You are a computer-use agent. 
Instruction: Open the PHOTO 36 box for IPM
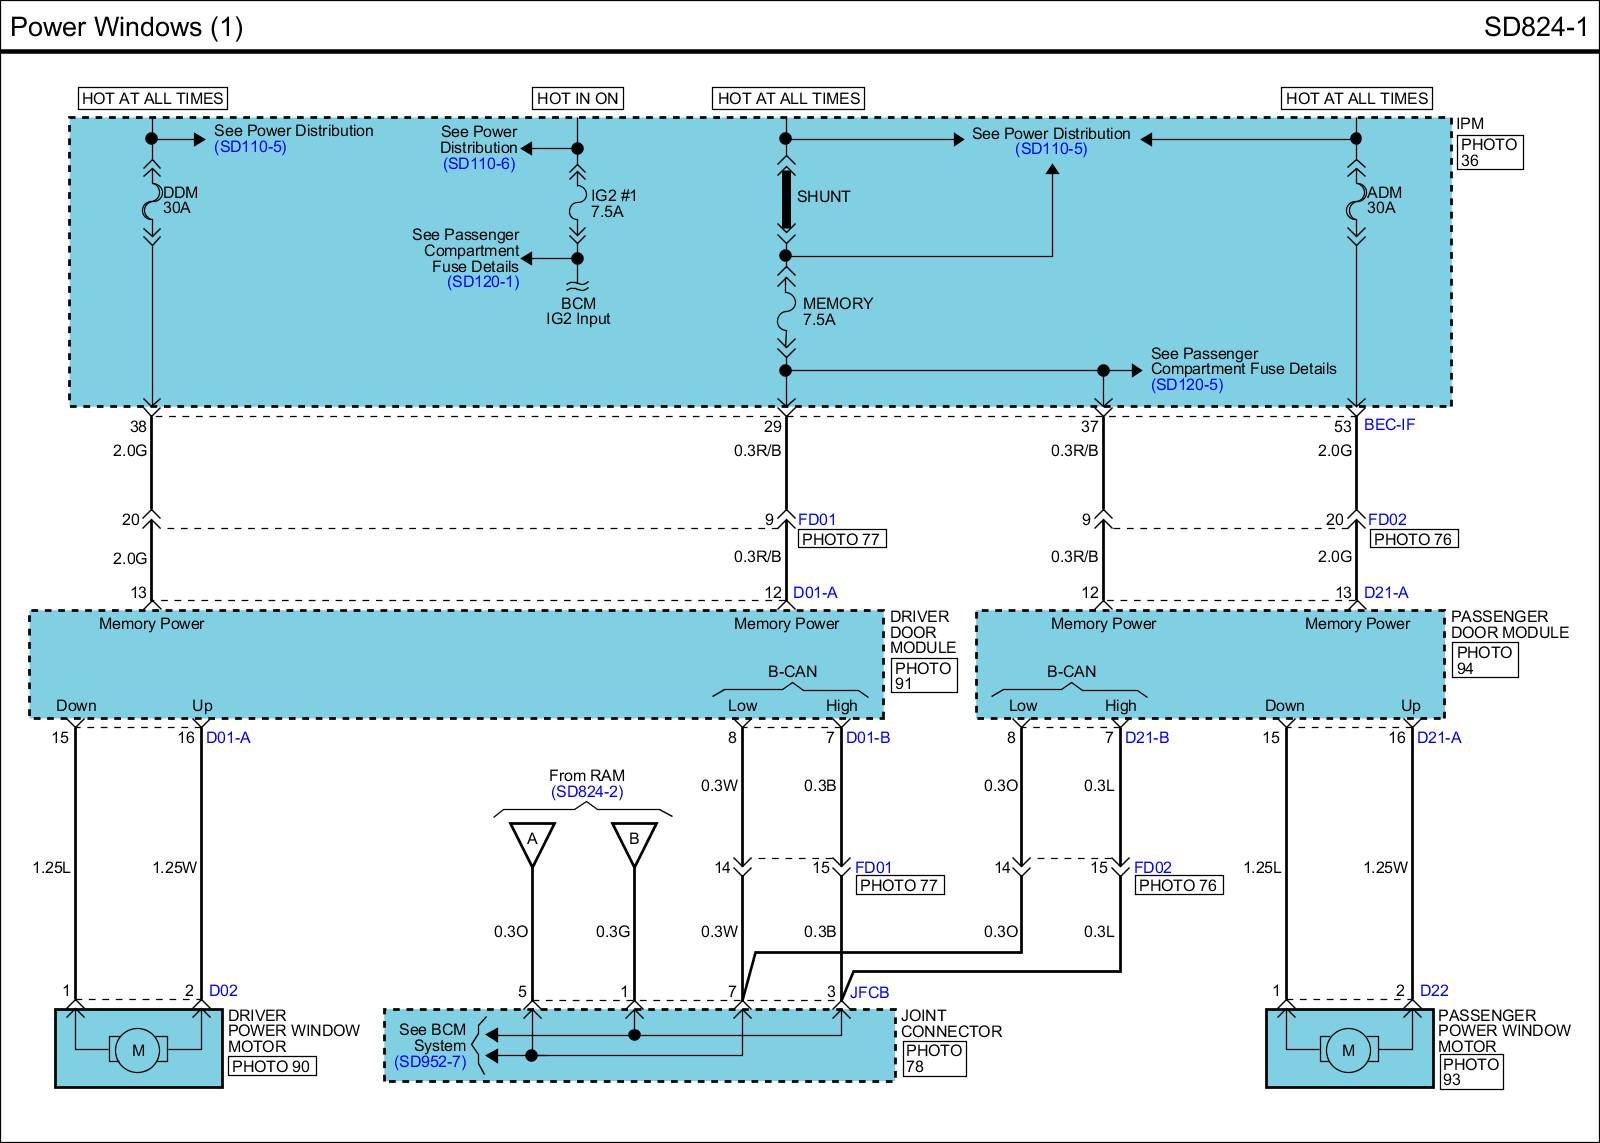(x=1488, y=152)
